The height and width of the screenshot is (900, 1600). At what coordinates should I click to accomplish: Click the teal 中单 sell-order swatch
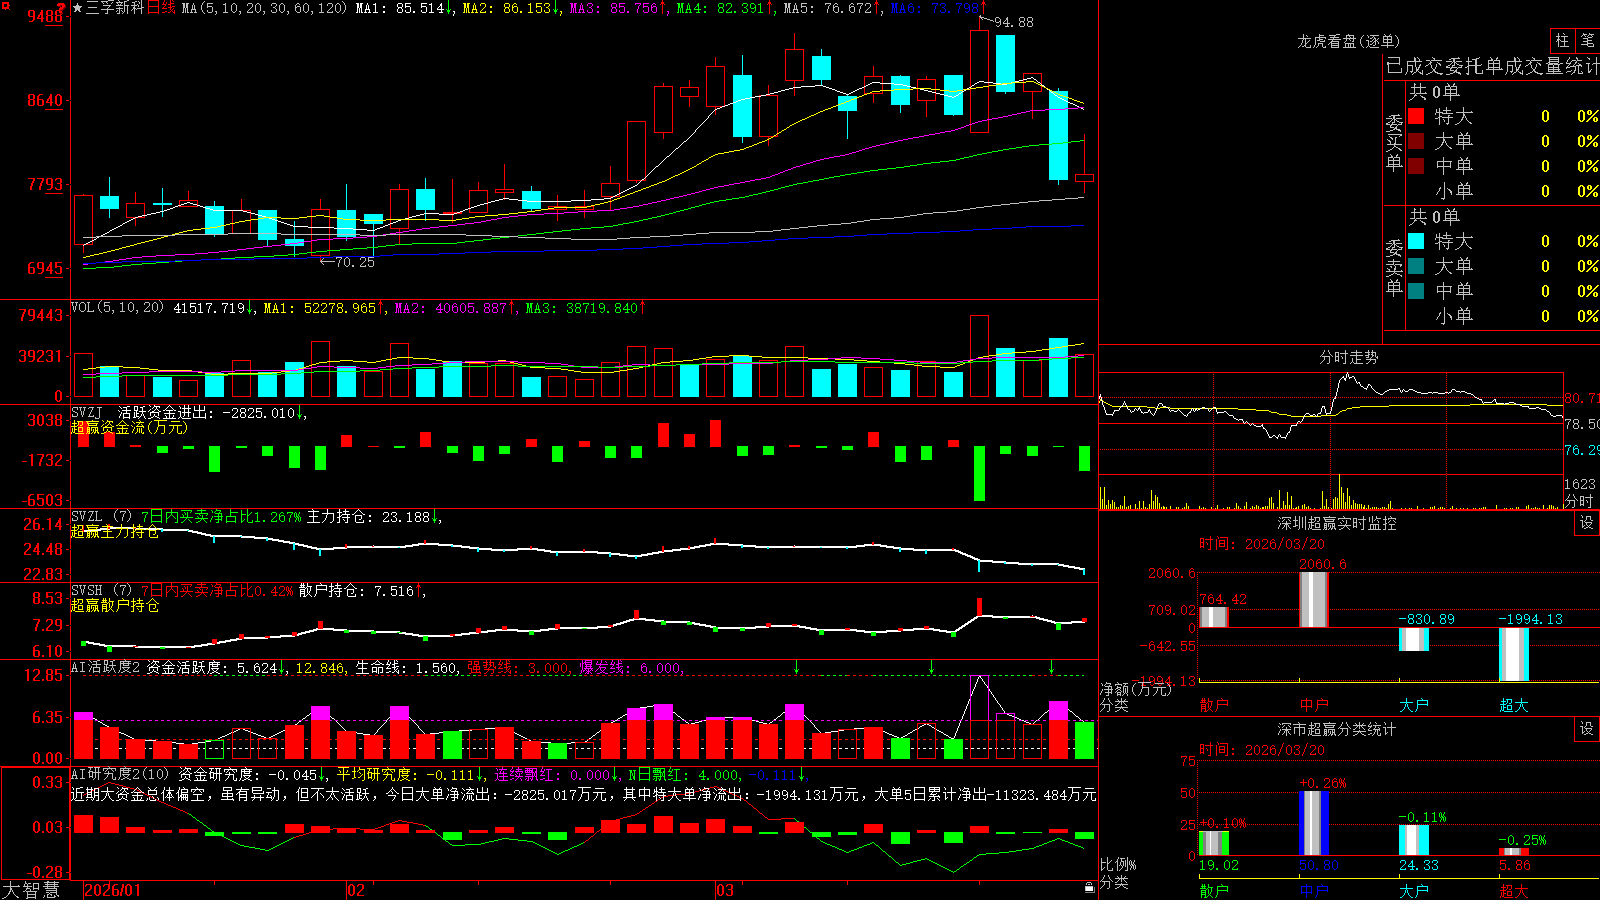click(x=1416, y=291)
